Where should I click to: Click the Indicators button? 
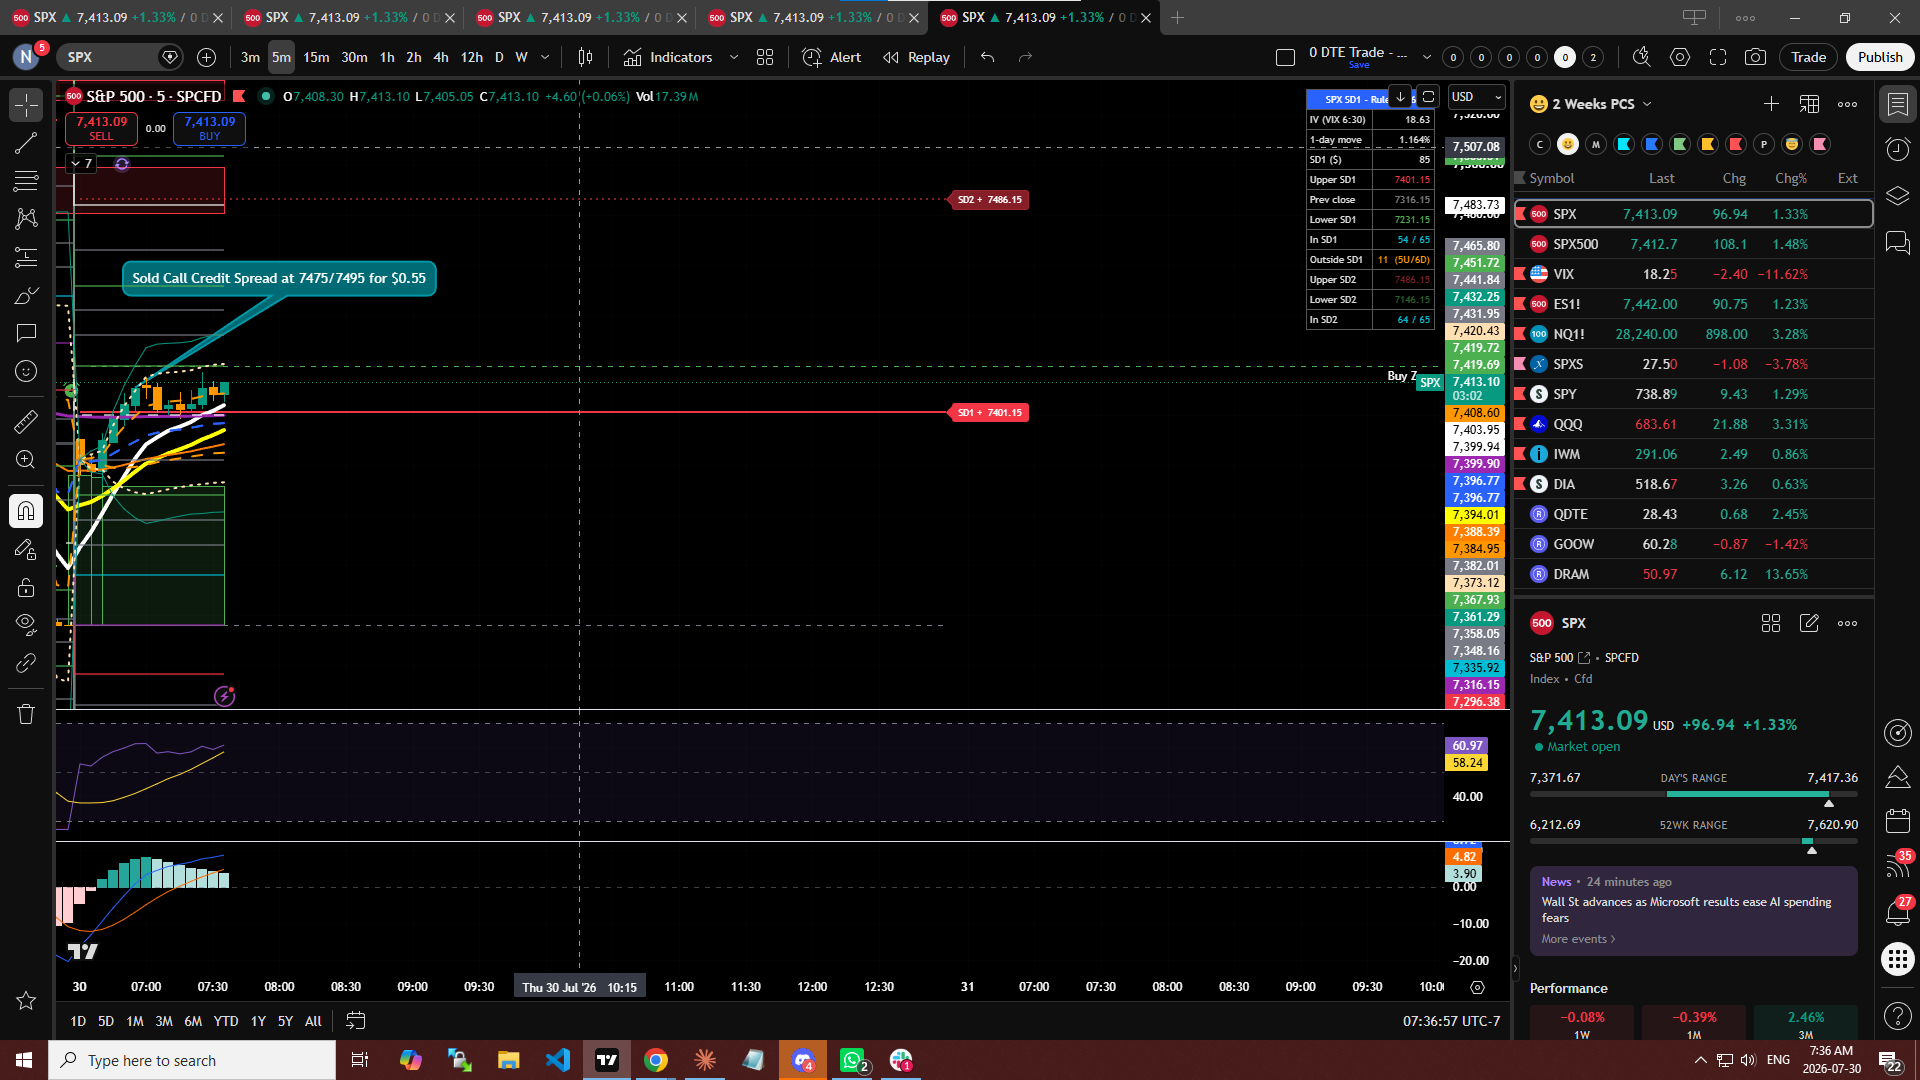tap(668, 57)
